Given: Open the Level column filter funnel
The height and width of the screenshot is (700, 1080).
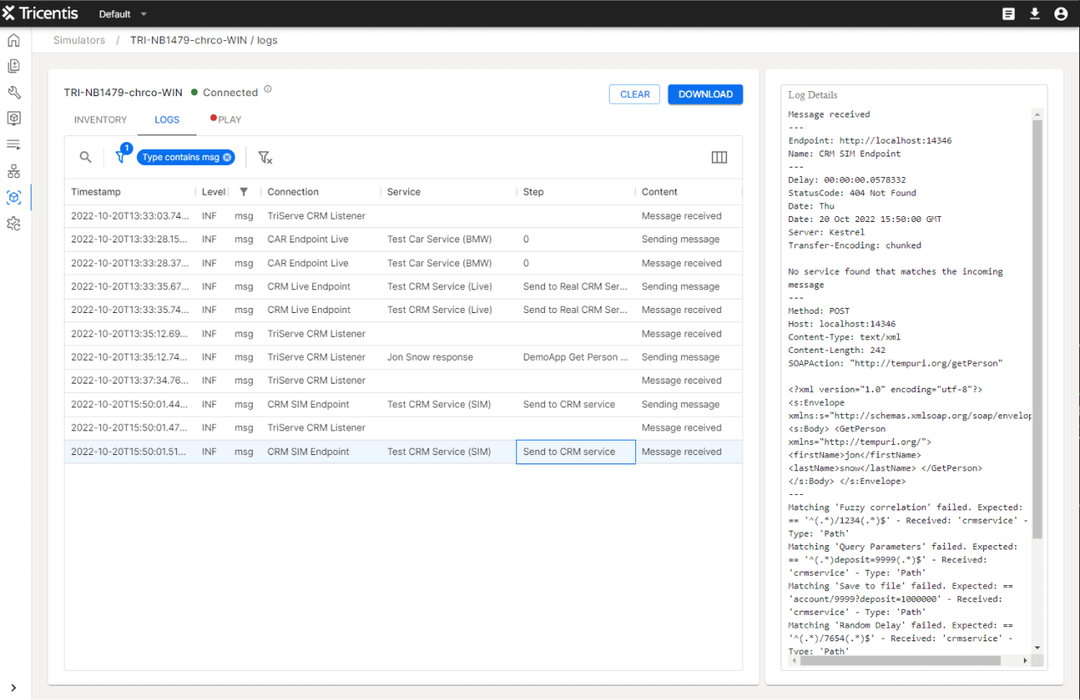Looking at the screenshot, I should tap(245, 191).
